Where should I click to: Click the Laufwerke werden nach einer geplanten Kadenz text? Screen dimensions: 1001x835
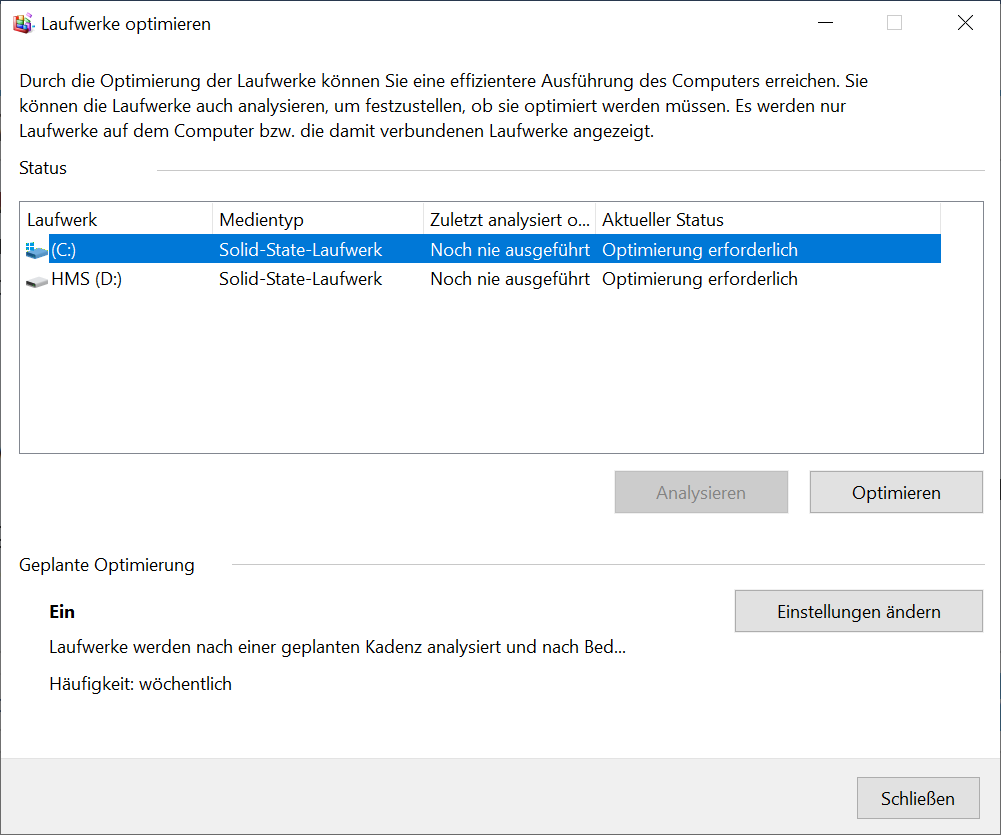(337, 647)
